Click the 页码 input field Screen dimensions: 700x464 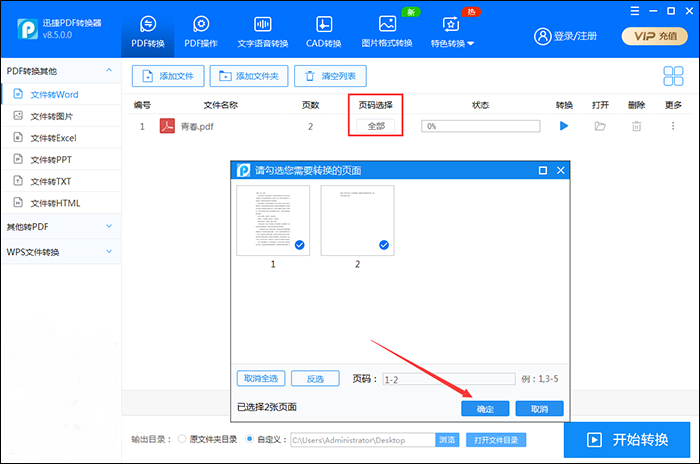click(x=449, y=380)
